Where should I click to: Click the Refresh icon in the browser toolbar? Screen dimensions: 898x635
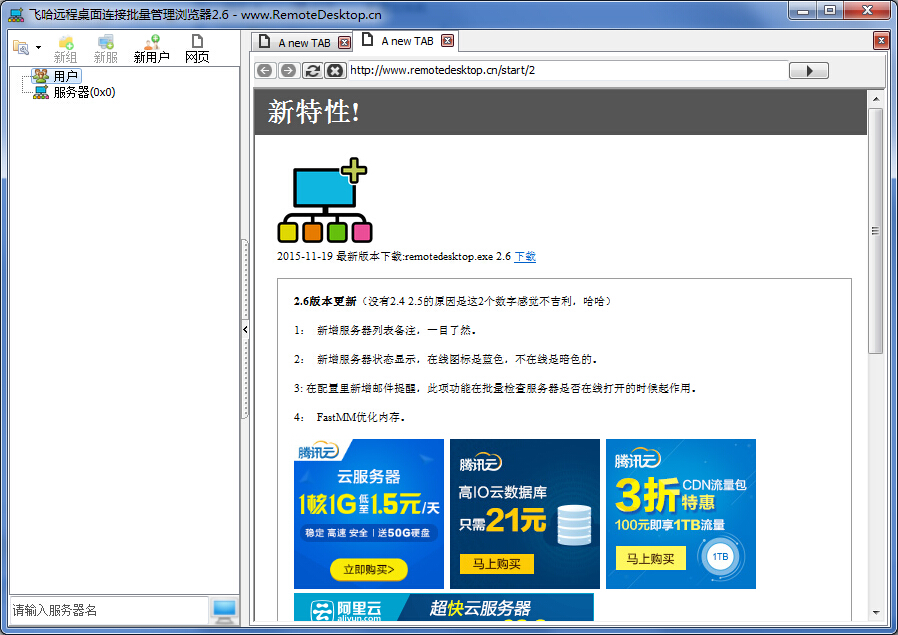click(x=314, y=70)
